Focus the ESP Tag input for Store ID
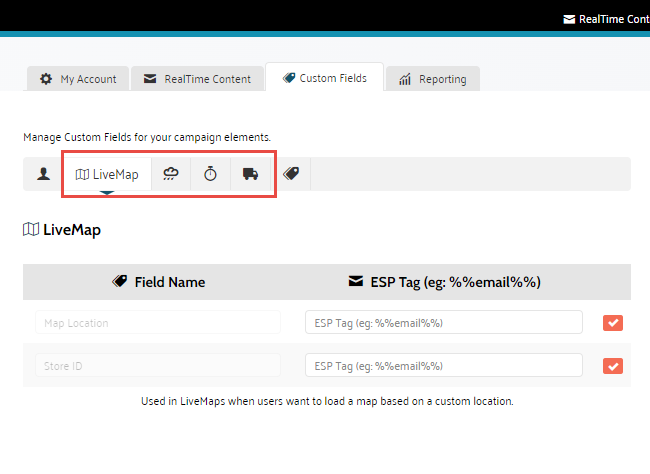650x474 pixels. pos(443,366)
